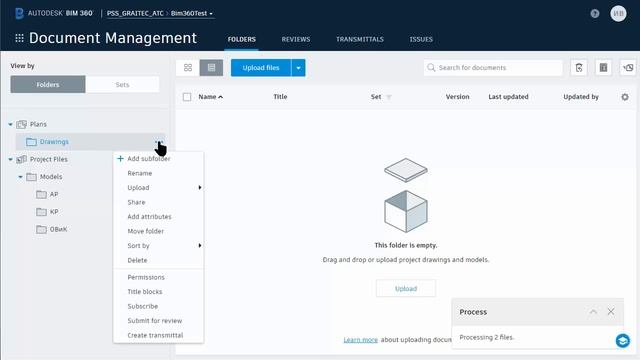The height and width of the screenshot is (360, 640).
Task: Tick the select-all checkbox in table header
Action: [187, 97]
